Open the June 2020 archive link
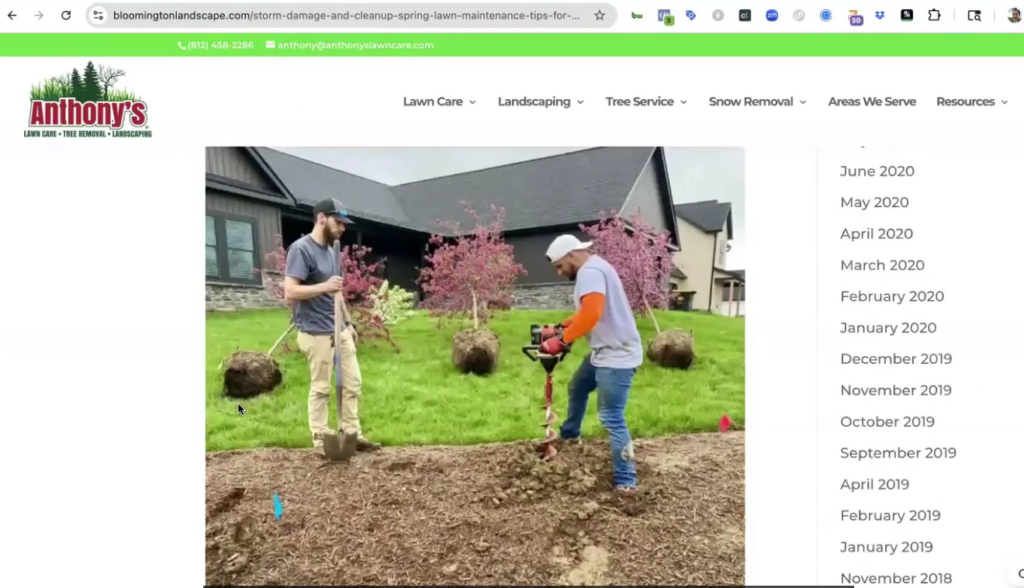This screenshot has width=1024, height=588. 877,171
